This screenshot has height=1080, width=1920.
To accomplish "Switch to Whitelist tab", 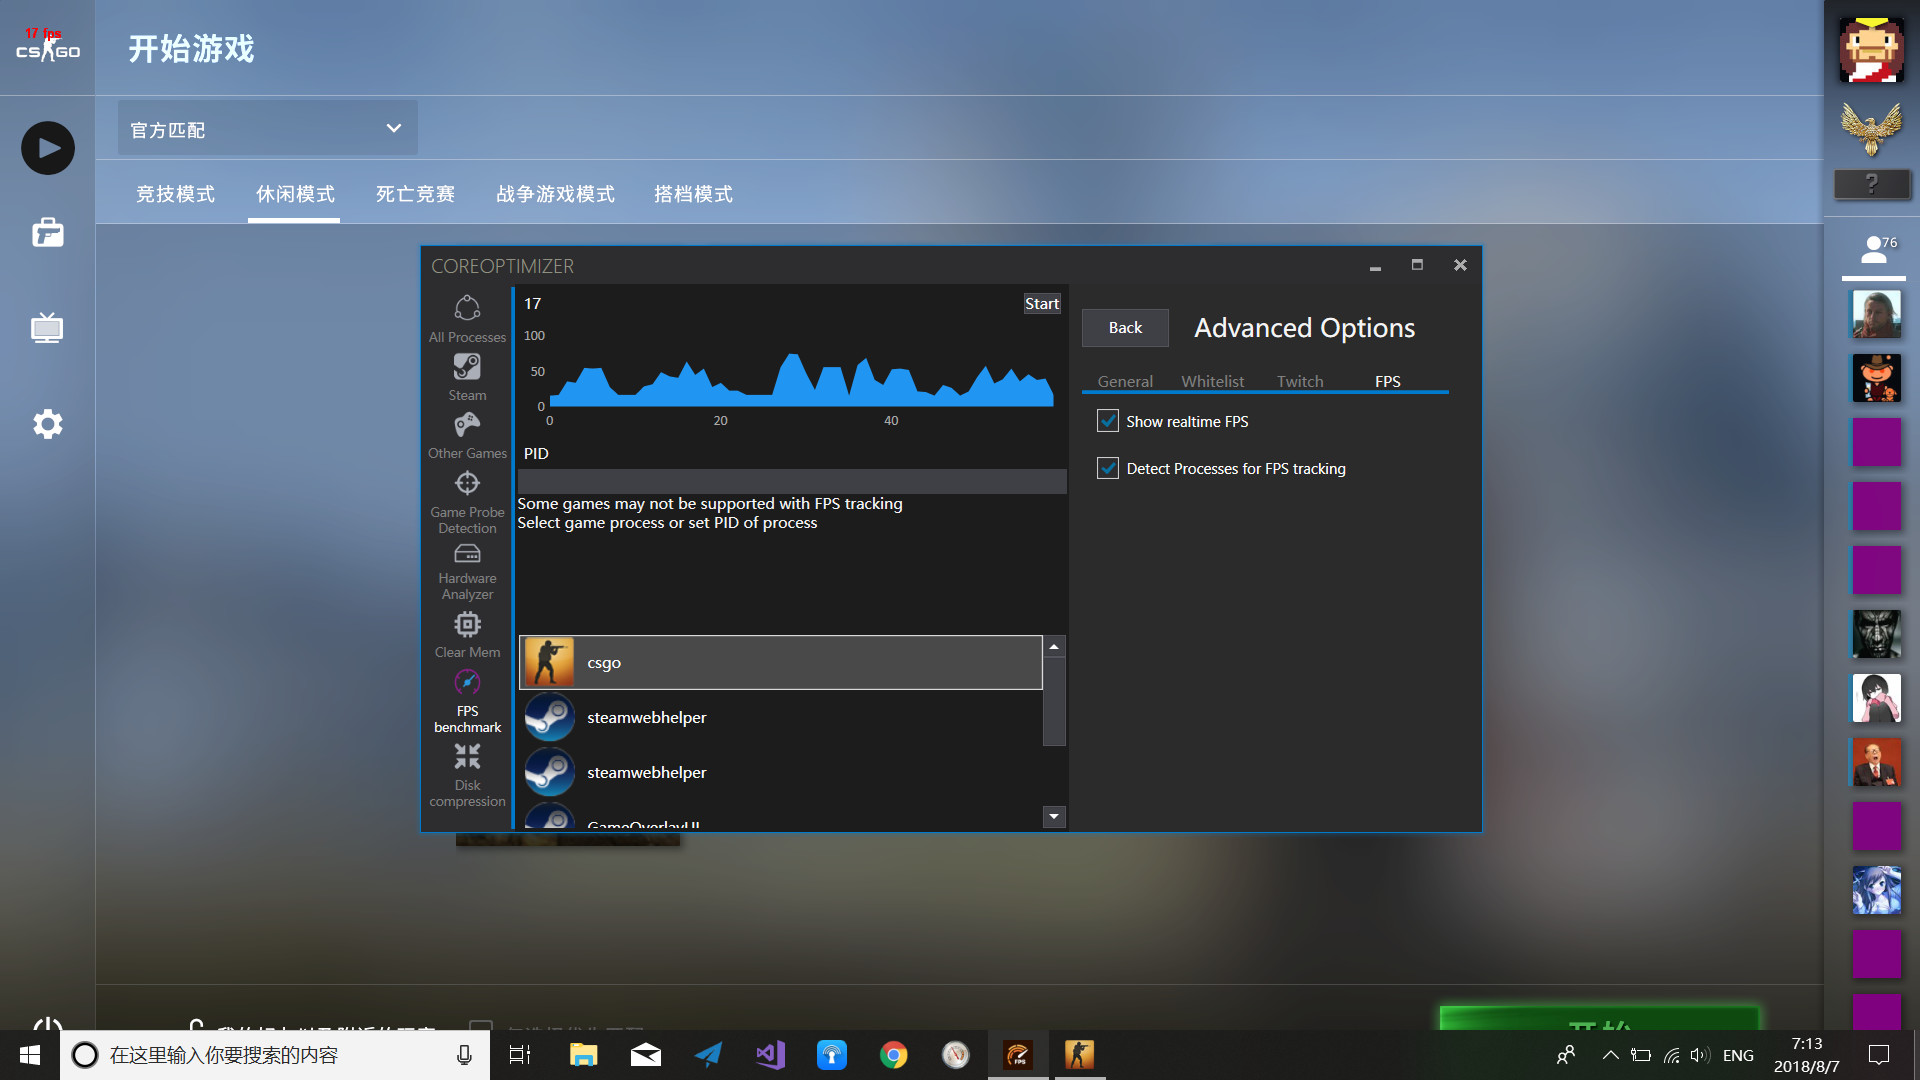I will click(x=1213, y=381).
